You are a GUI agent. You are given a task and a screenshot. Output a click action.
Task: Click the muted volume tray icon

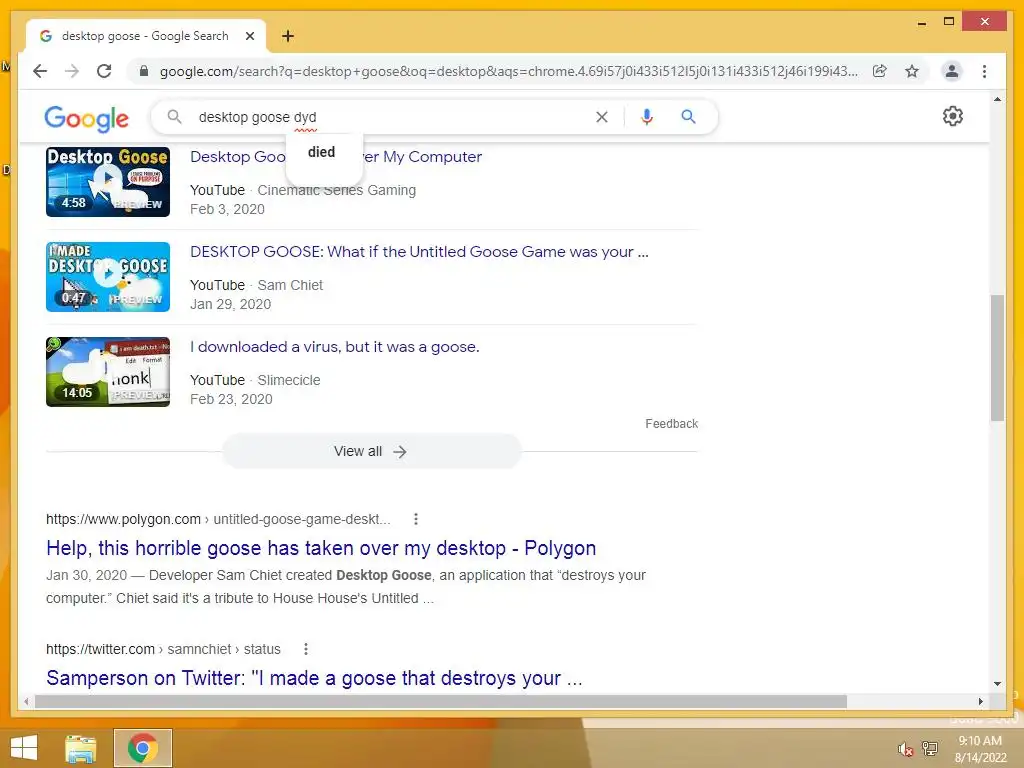coord(904,749)
